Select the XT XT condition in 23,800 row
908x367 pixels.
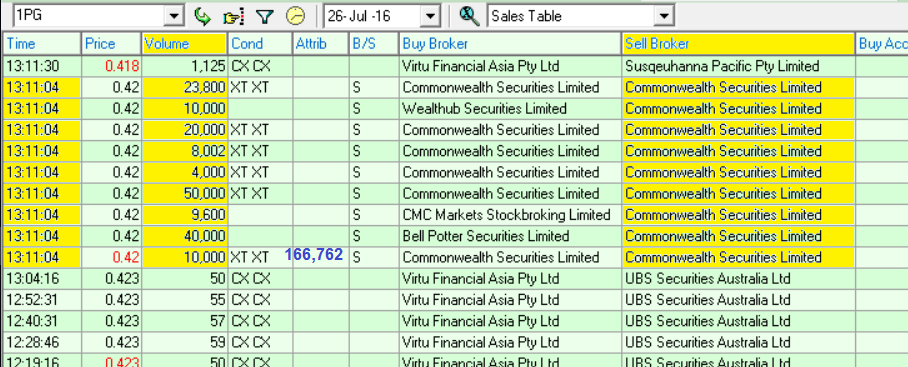[259, 87]
